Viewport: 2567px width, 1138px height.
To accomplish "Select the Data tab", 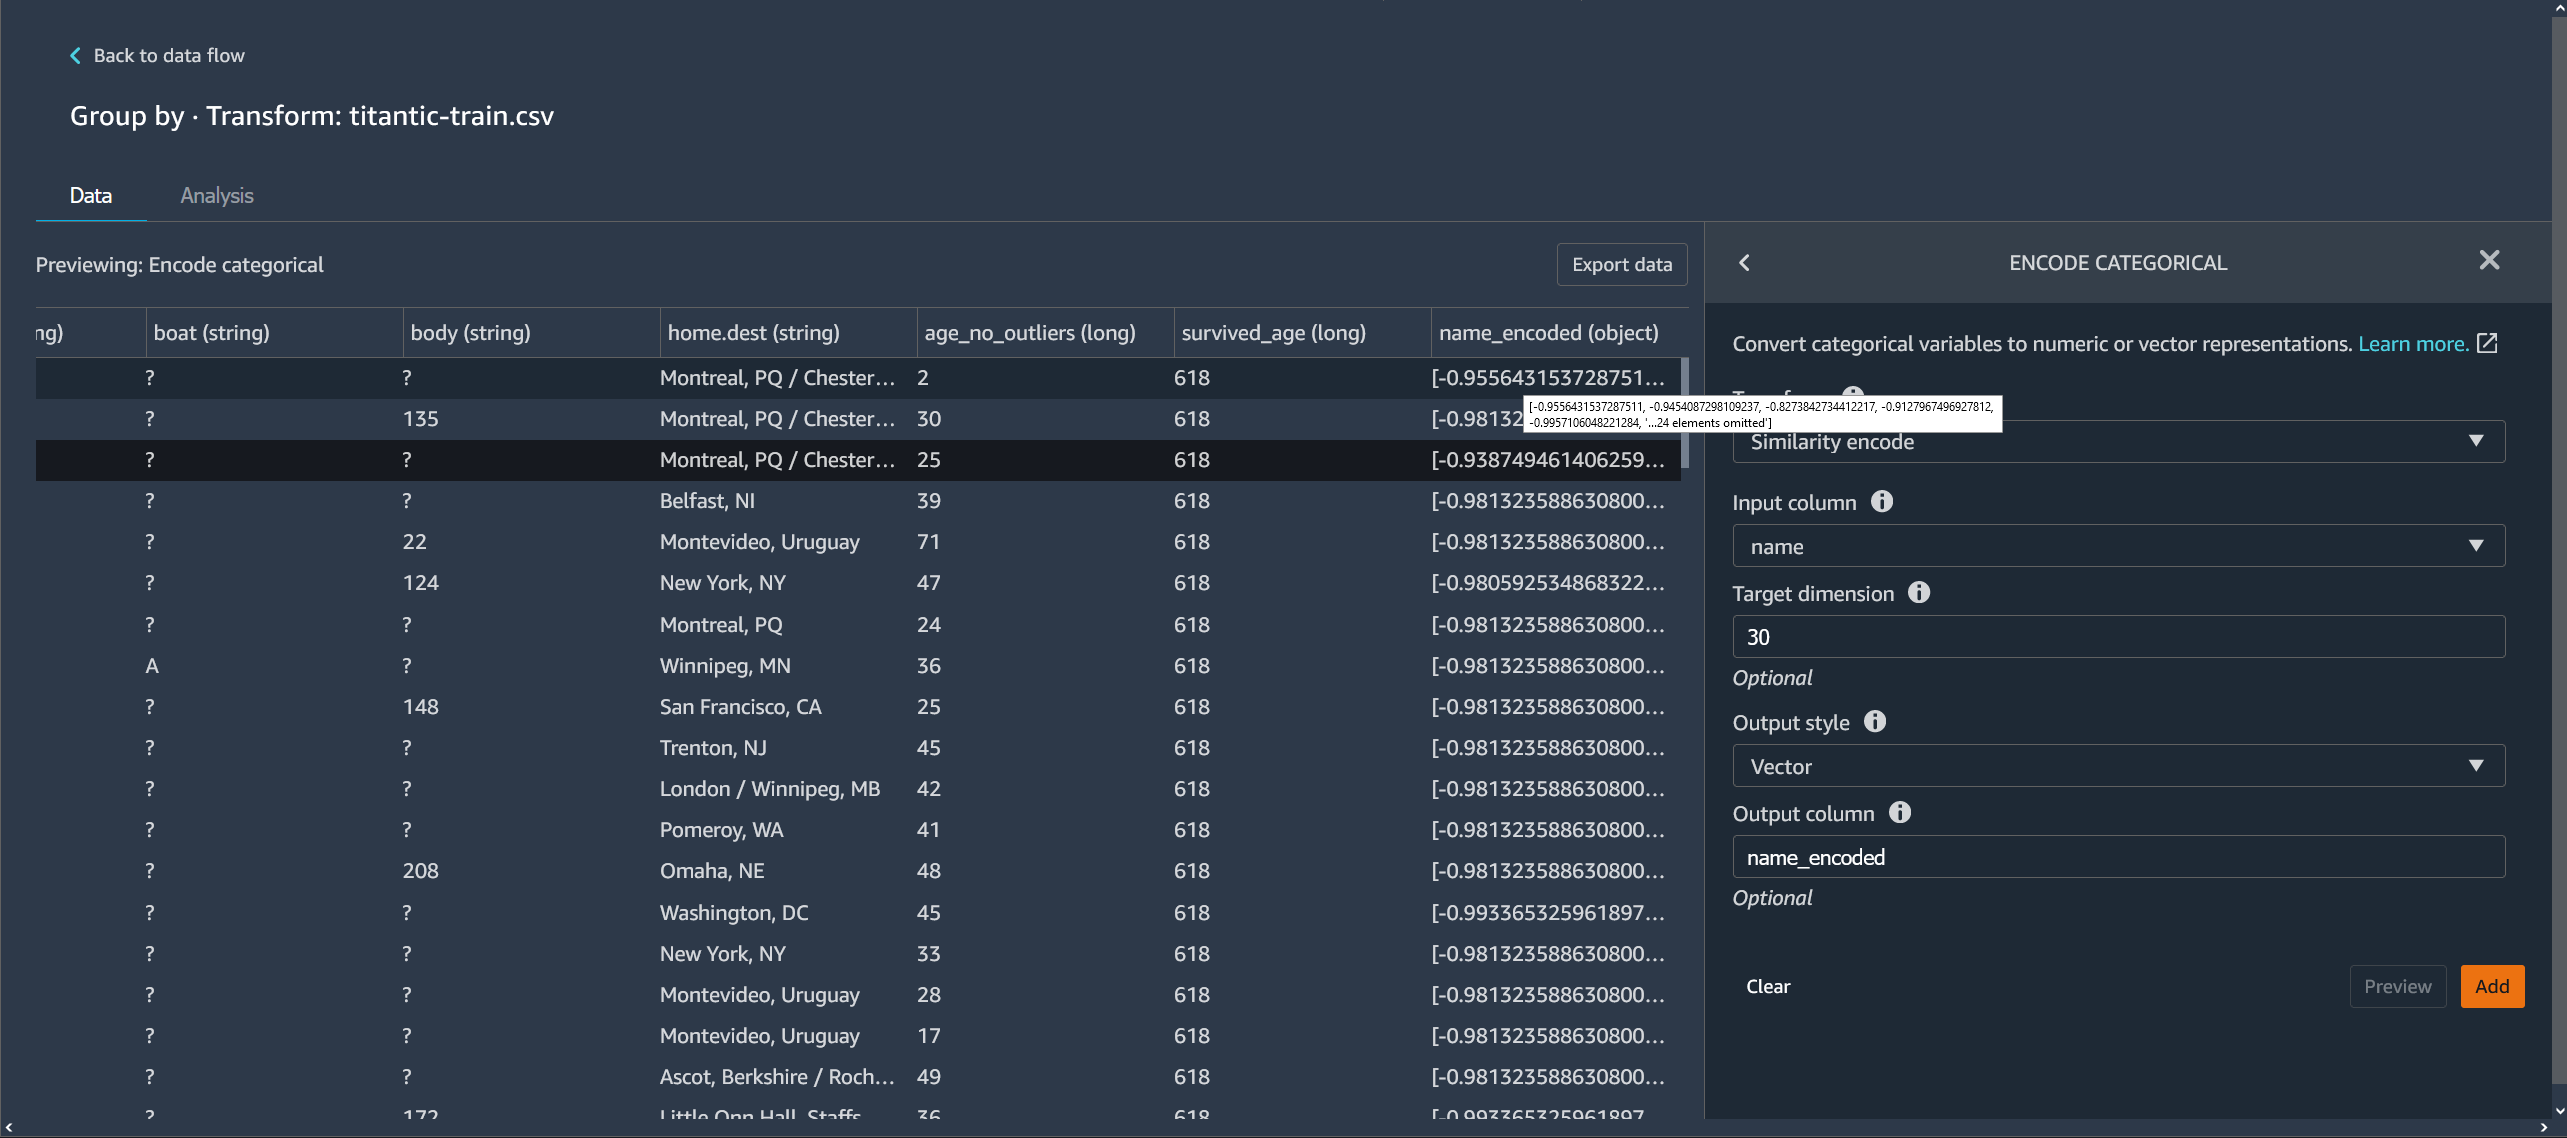I will coord(91,195).
